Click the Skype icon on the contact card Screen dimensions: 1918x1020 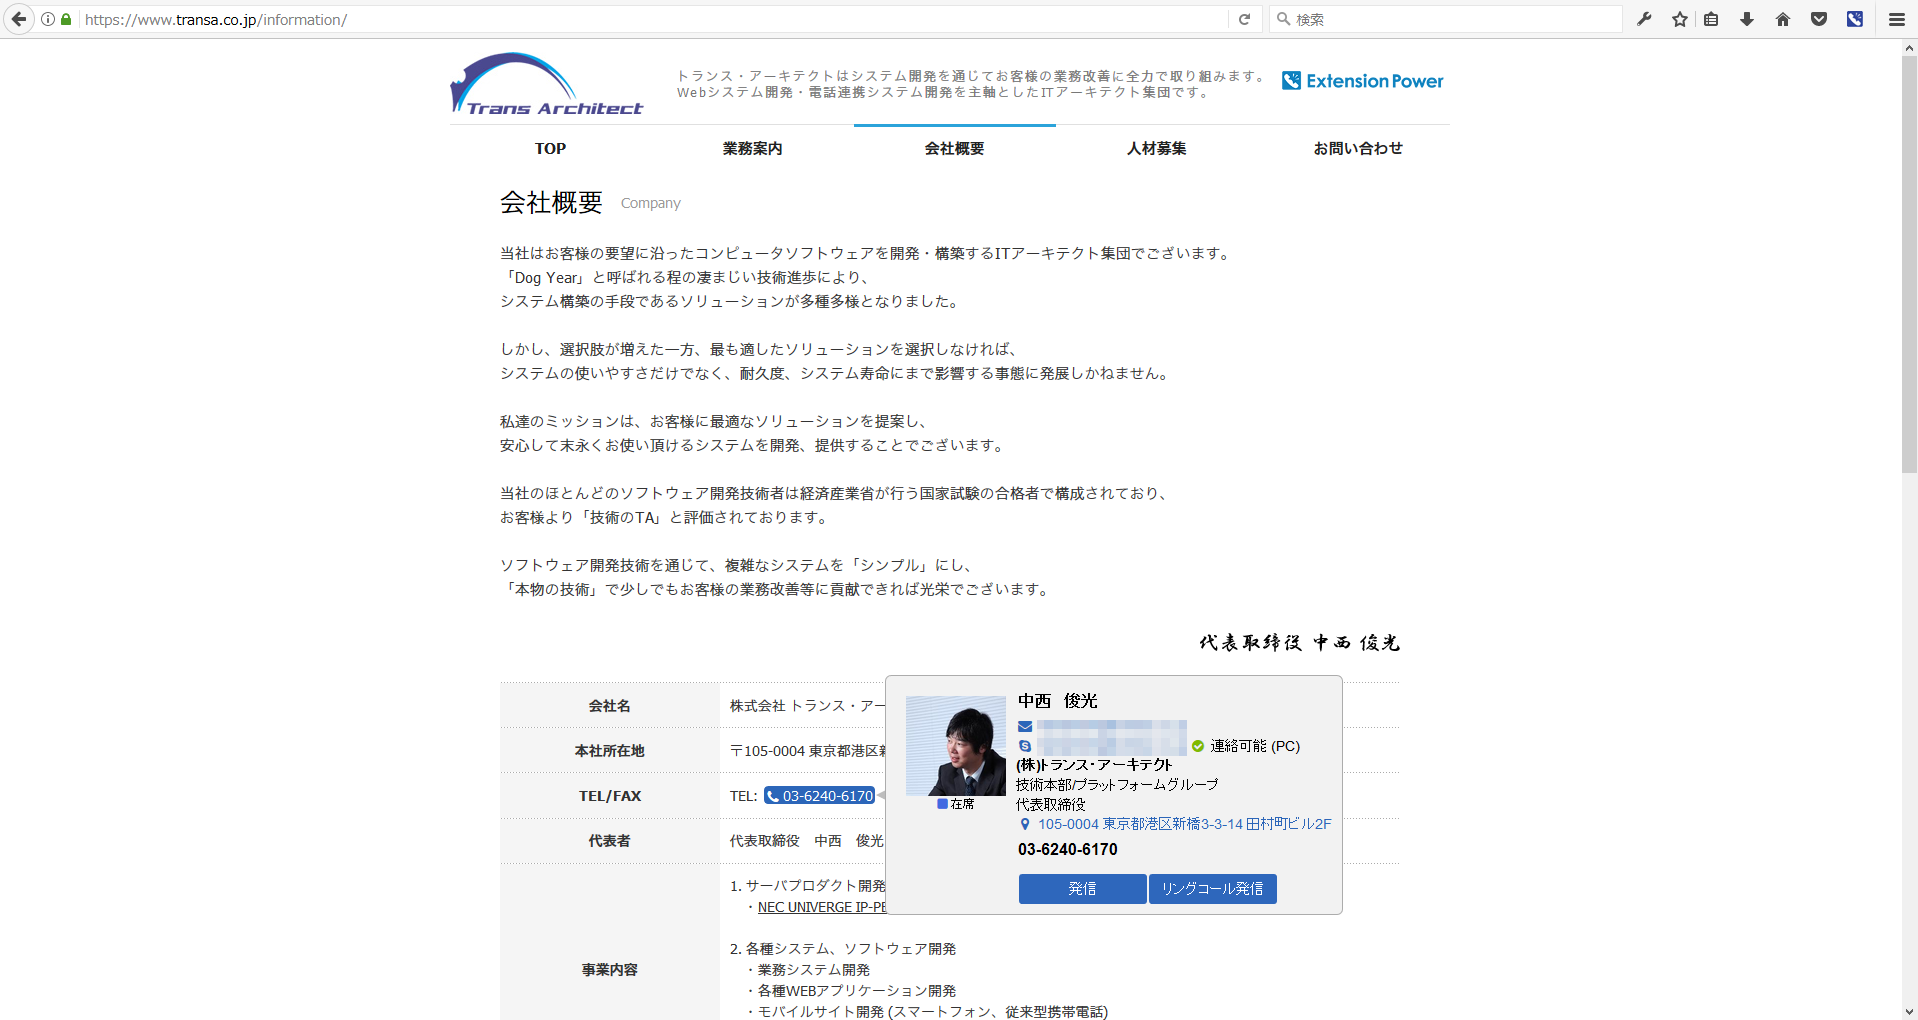pos(1025,746)
